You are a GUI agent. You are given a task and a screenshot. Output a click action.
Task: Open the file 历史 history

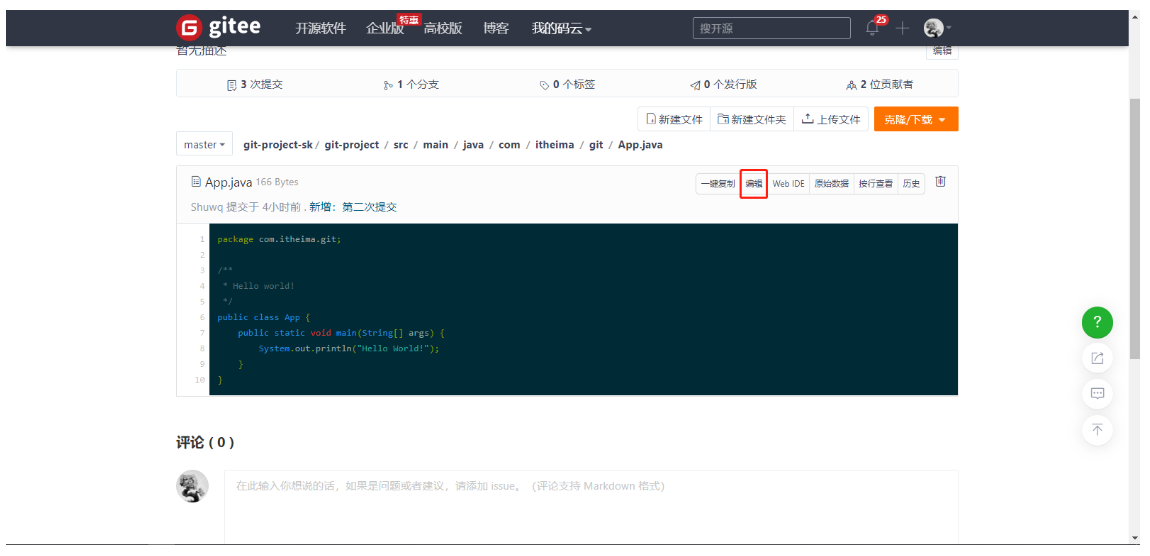(911, 183)
